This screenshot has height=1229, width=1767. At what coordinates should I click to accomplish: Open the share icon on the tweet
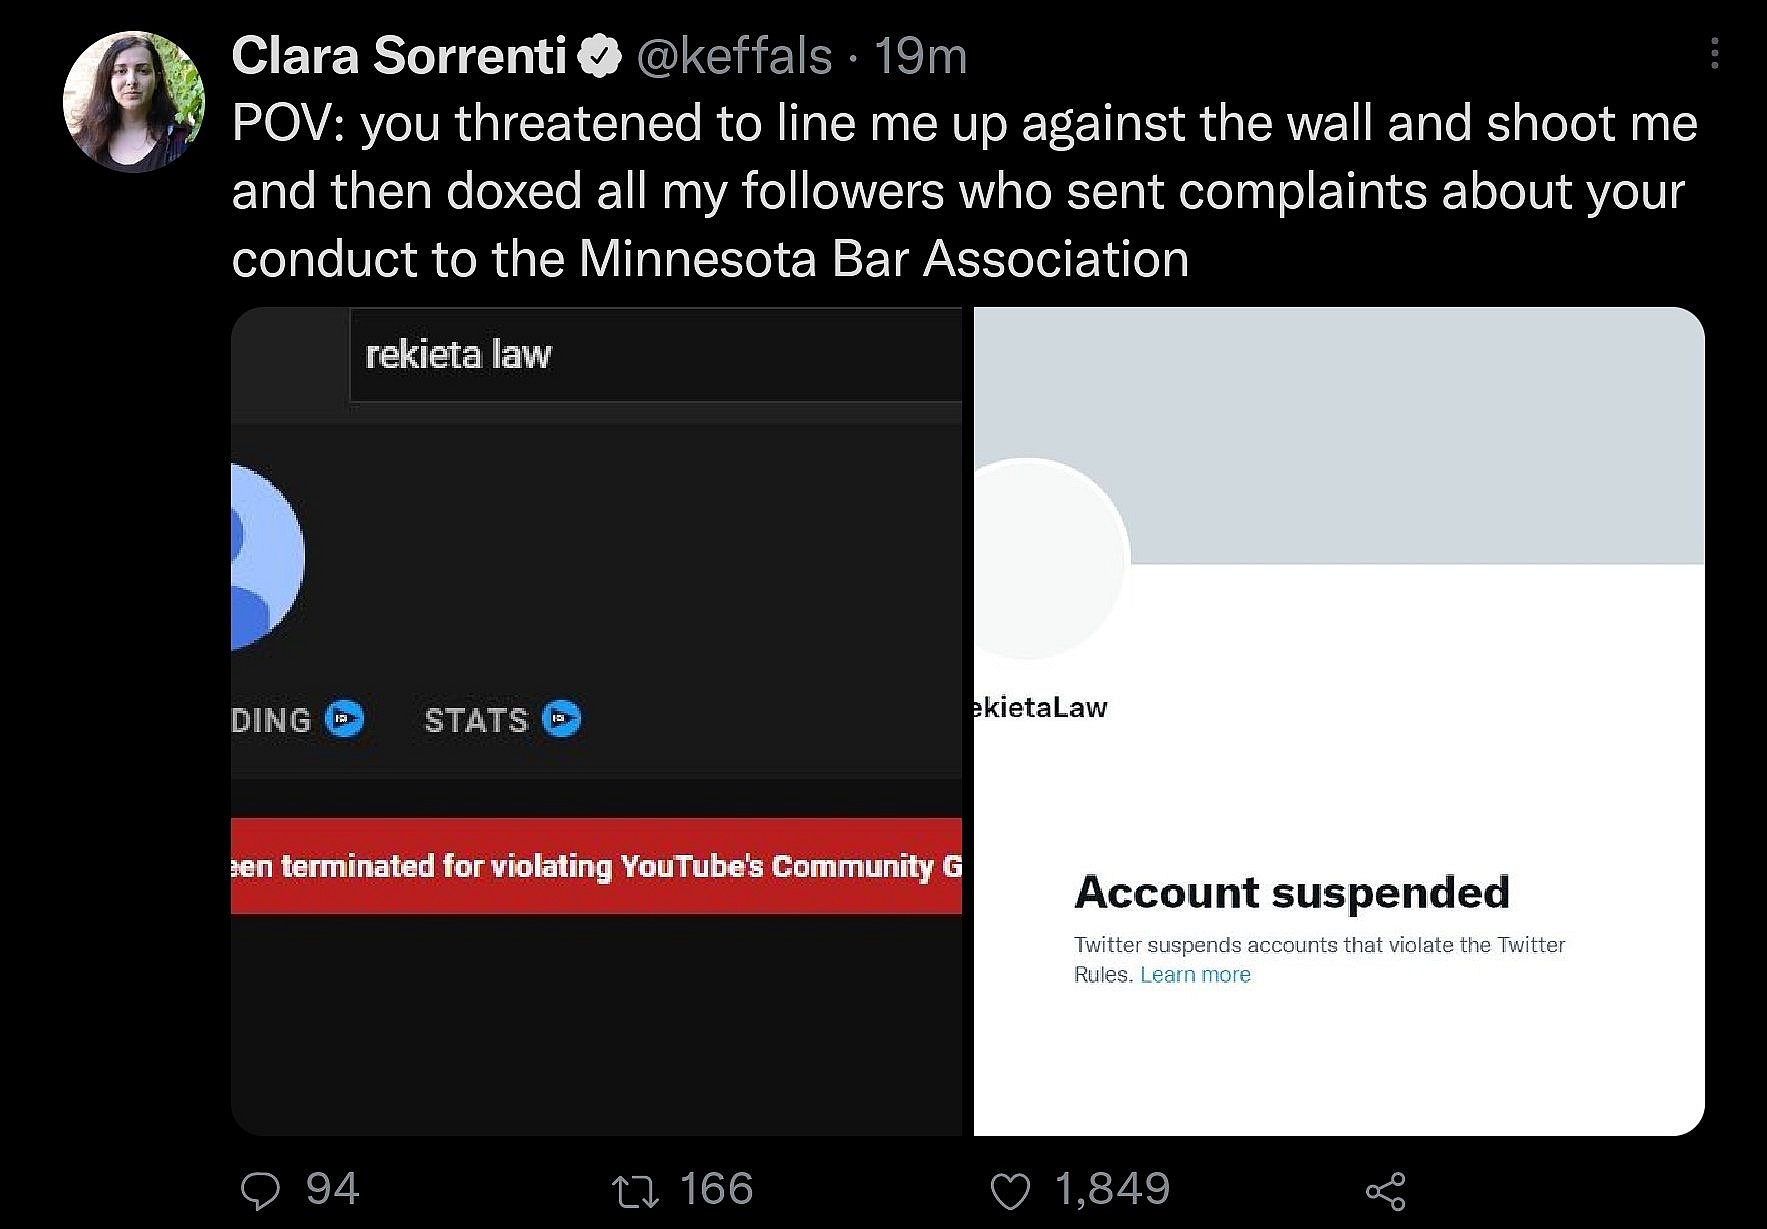click(1385, 1190)
